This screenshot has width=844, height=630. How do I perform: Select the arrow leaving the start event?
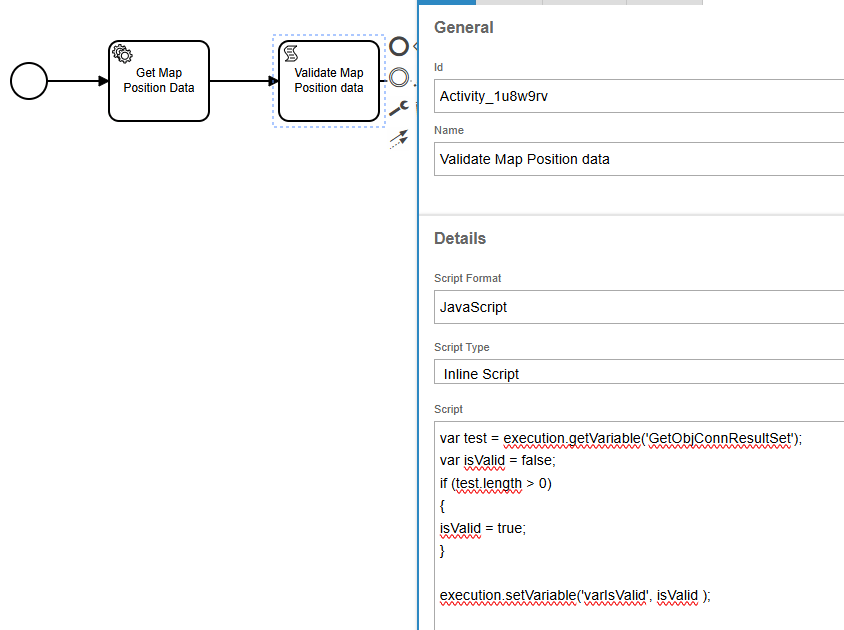(77, 81)
